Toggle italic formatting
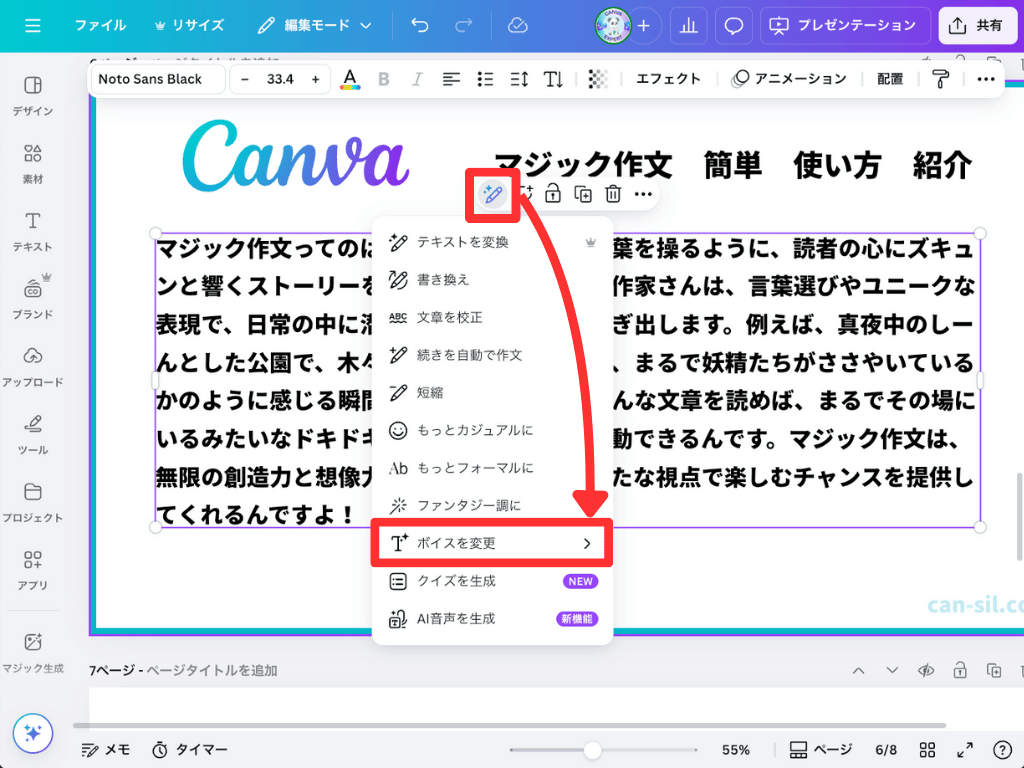The image size is (1024, 768). pyautogui.click(x=417, y=79)
